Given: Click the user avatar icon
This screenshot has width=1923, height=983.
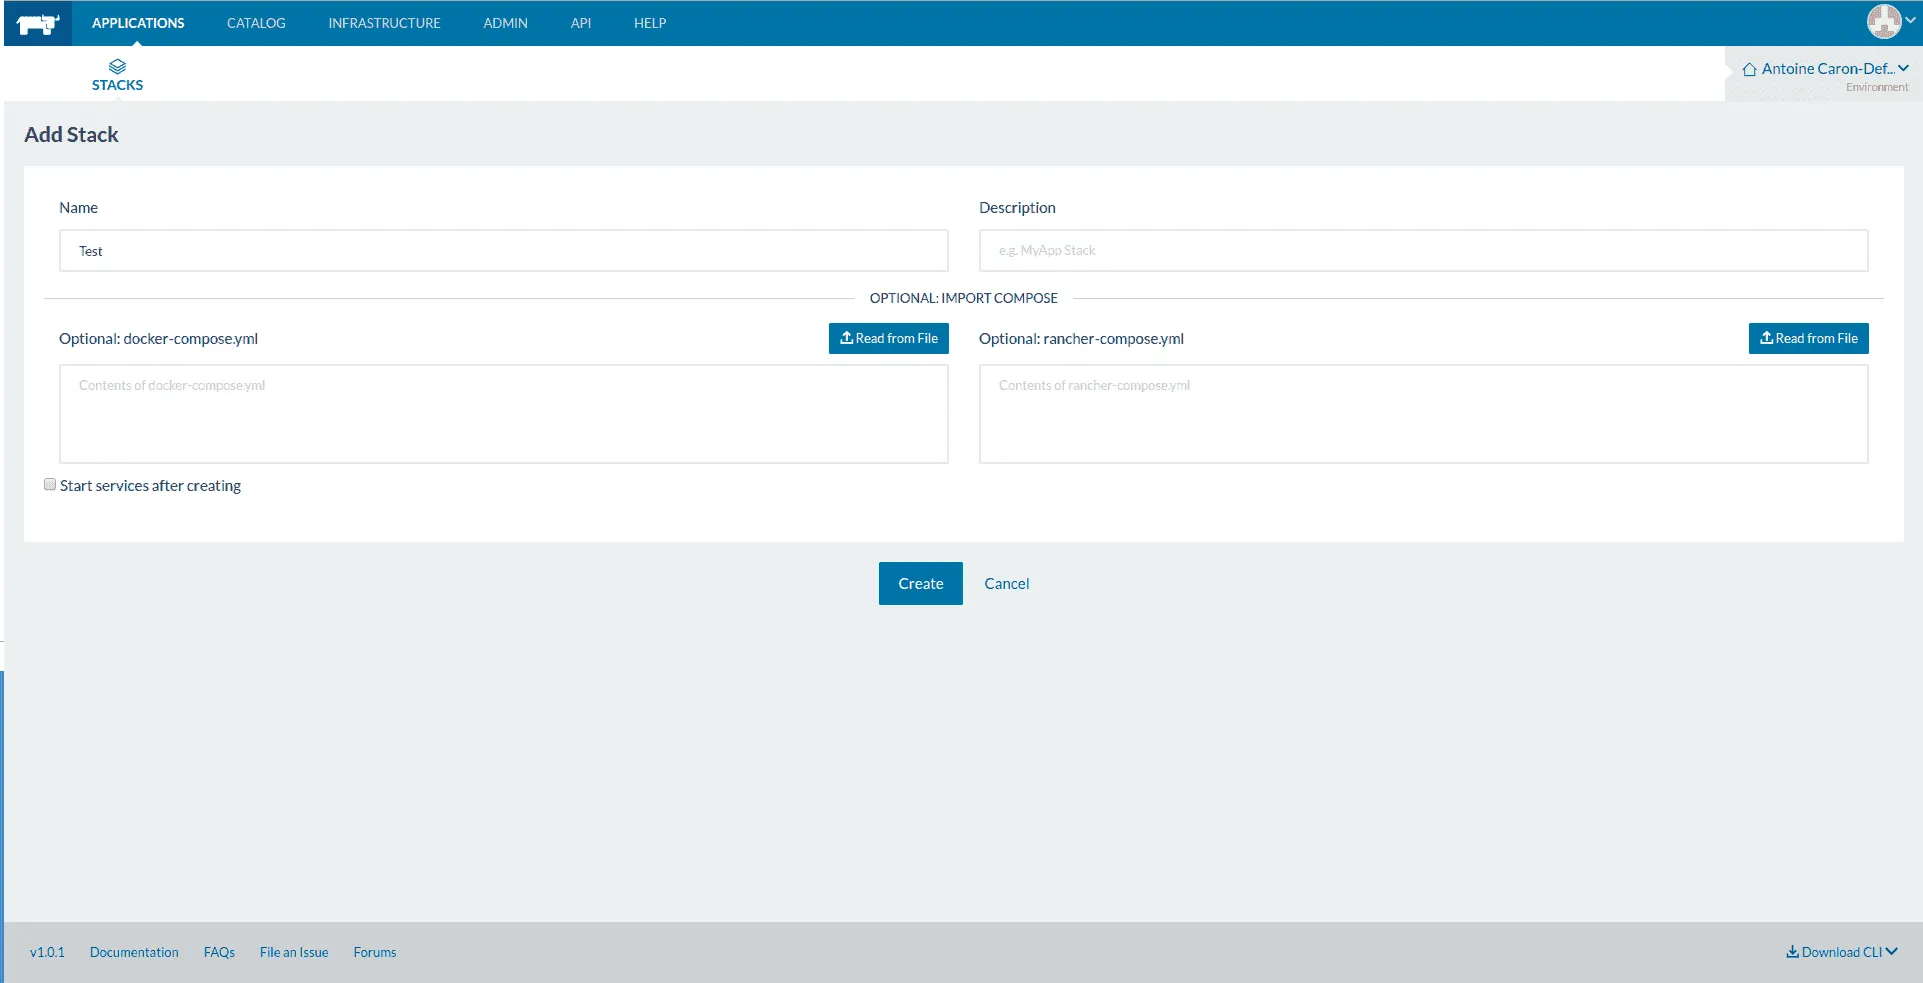Looking at the screenshot, I should click(1883, 21).
